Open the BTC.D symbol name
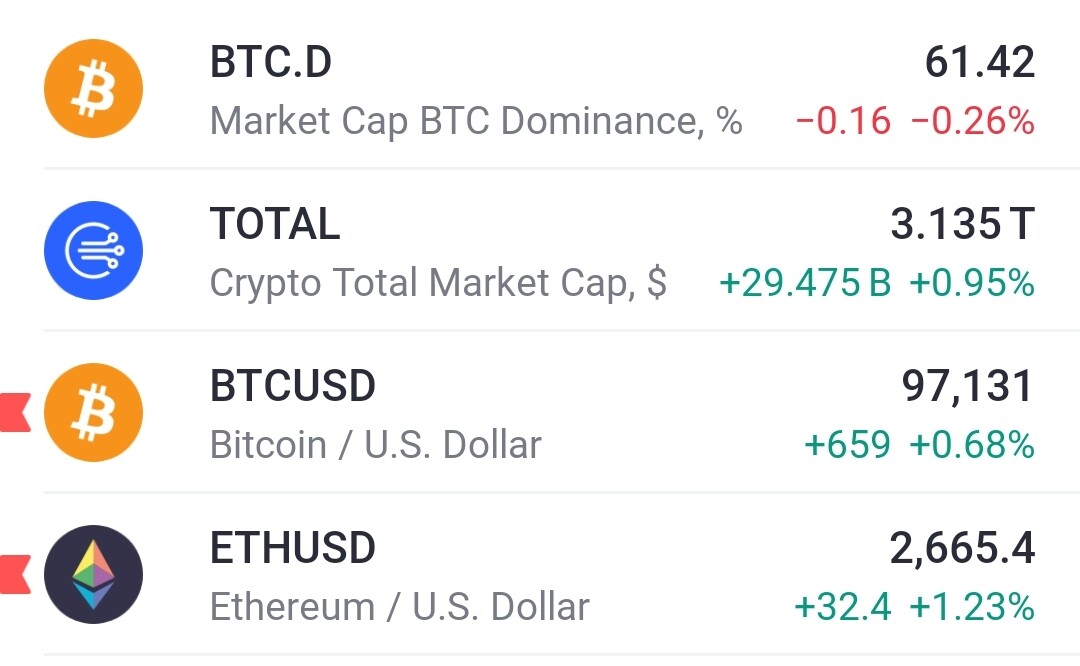The height and width of the screenshot is (666, 1080). [x=271, y=62]
